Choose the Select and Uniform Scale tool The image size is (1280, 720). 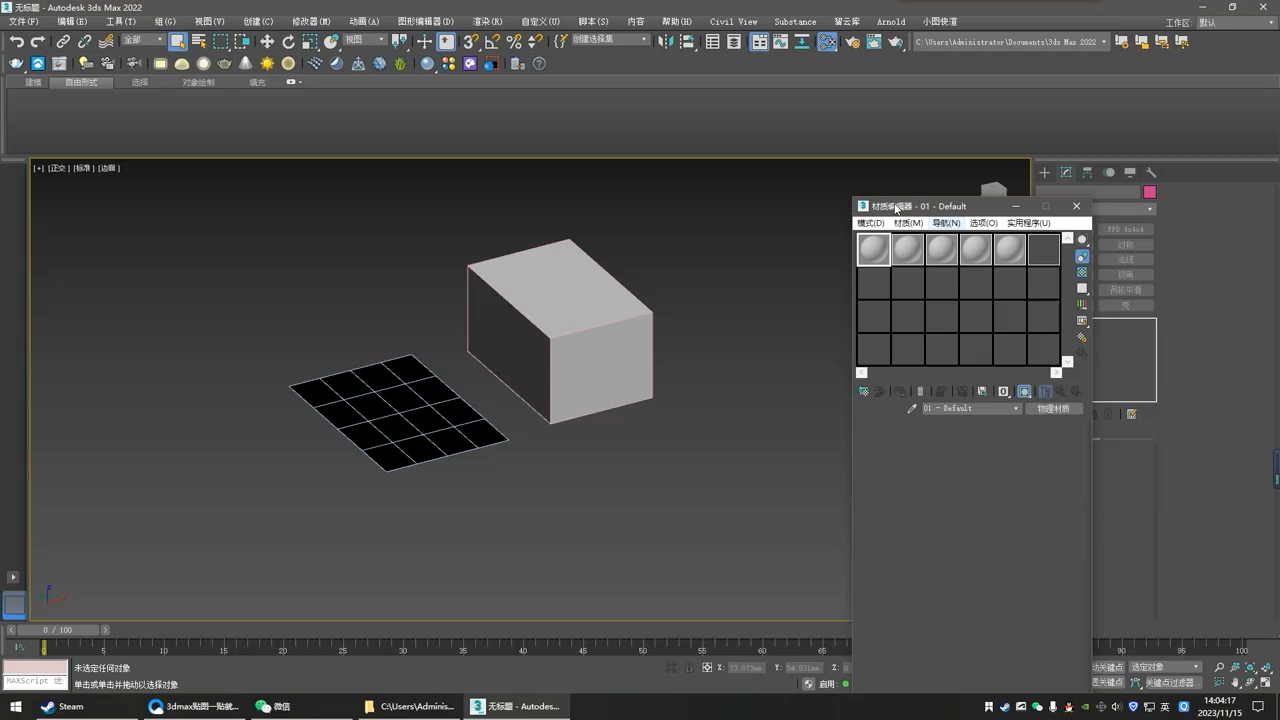[x=310, y=41]
